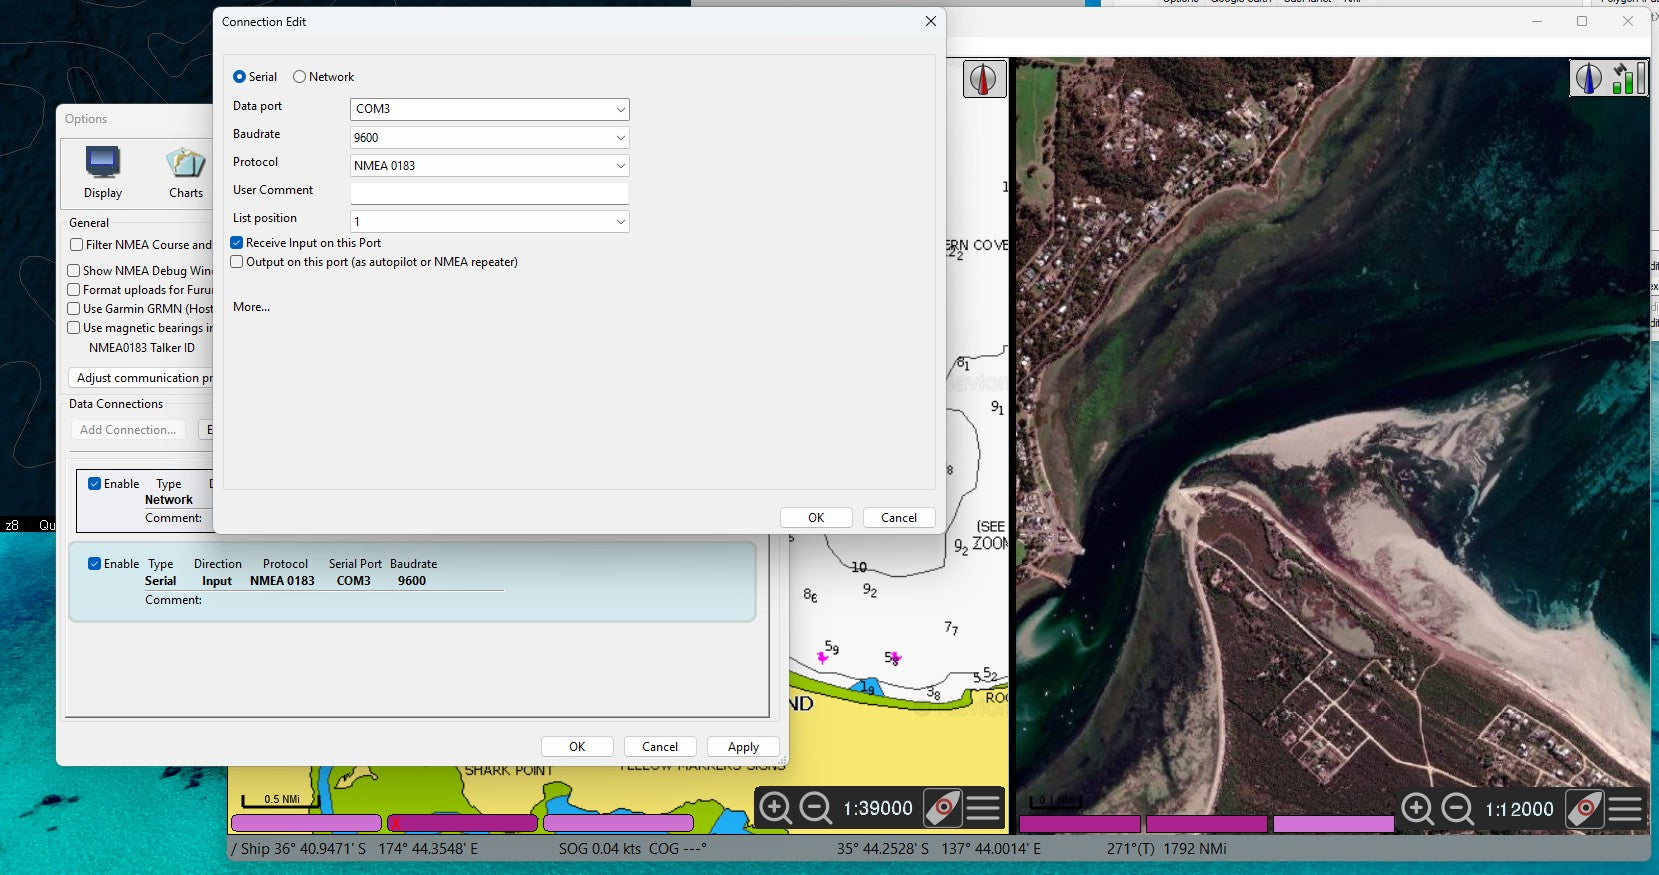Open the GPS signal strength bars indicator
The height and width of the screenshot is (875, 1659).
1627,78
